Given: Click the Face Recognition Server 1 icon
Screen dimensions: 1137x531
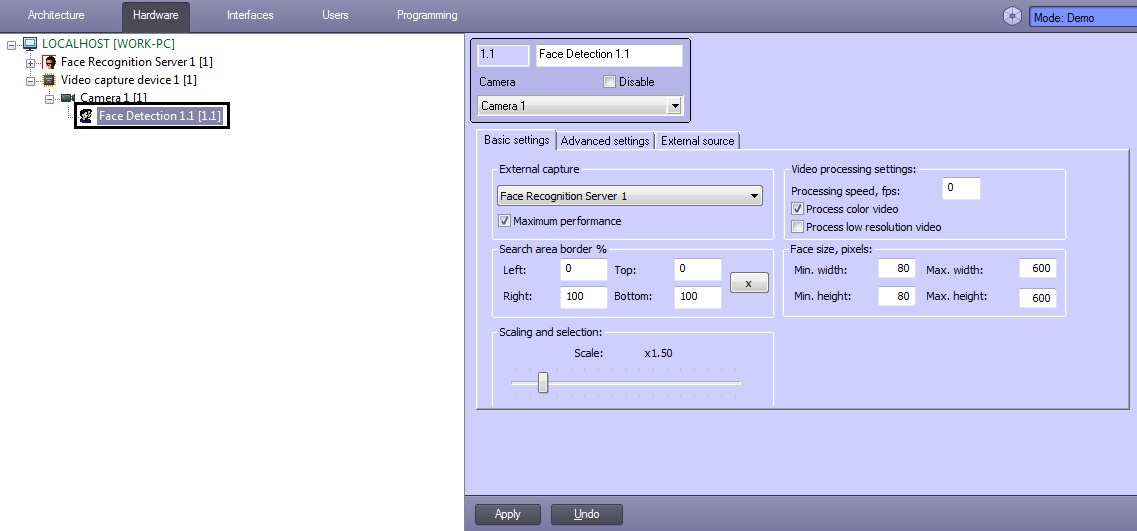Looking at the screenshot, I should pyautogui.click(x=50, y=62).
